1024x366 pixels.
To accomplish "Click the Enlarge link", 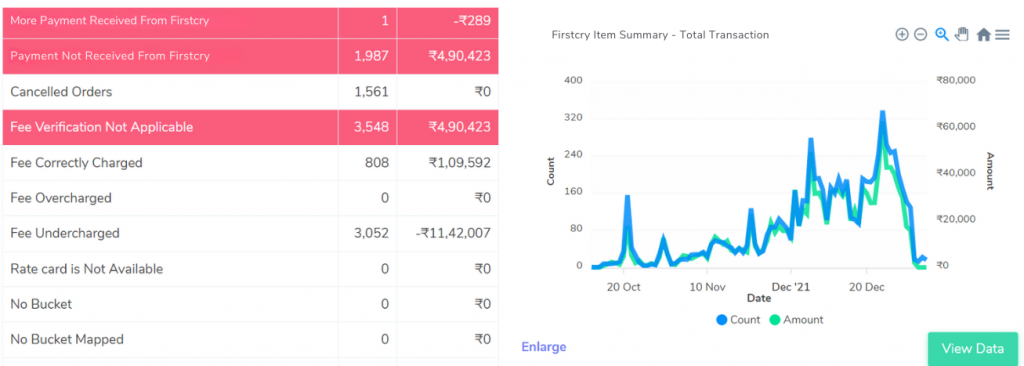I will (543, 347).
